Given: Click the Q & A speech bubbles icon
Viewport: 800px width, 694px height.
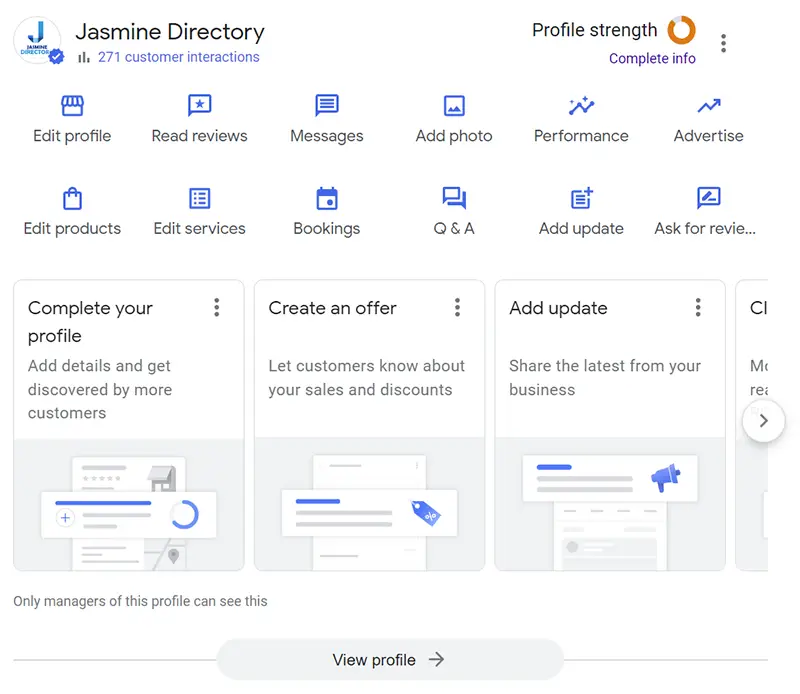Looking at the screenshot, I should coord(454,199).
